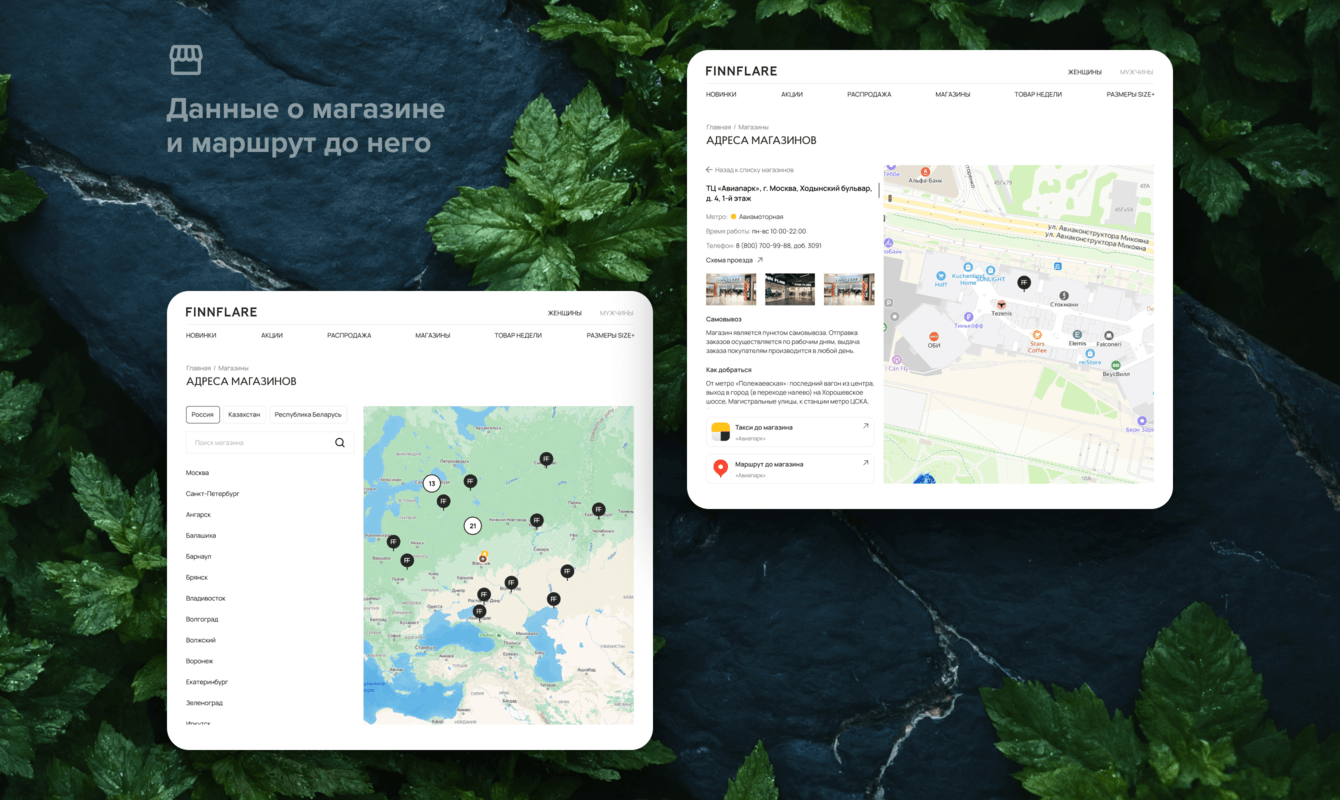Click the Альфа-Банк marker on the map
Screen dimensions: 1340x800
tap(925, 172)
